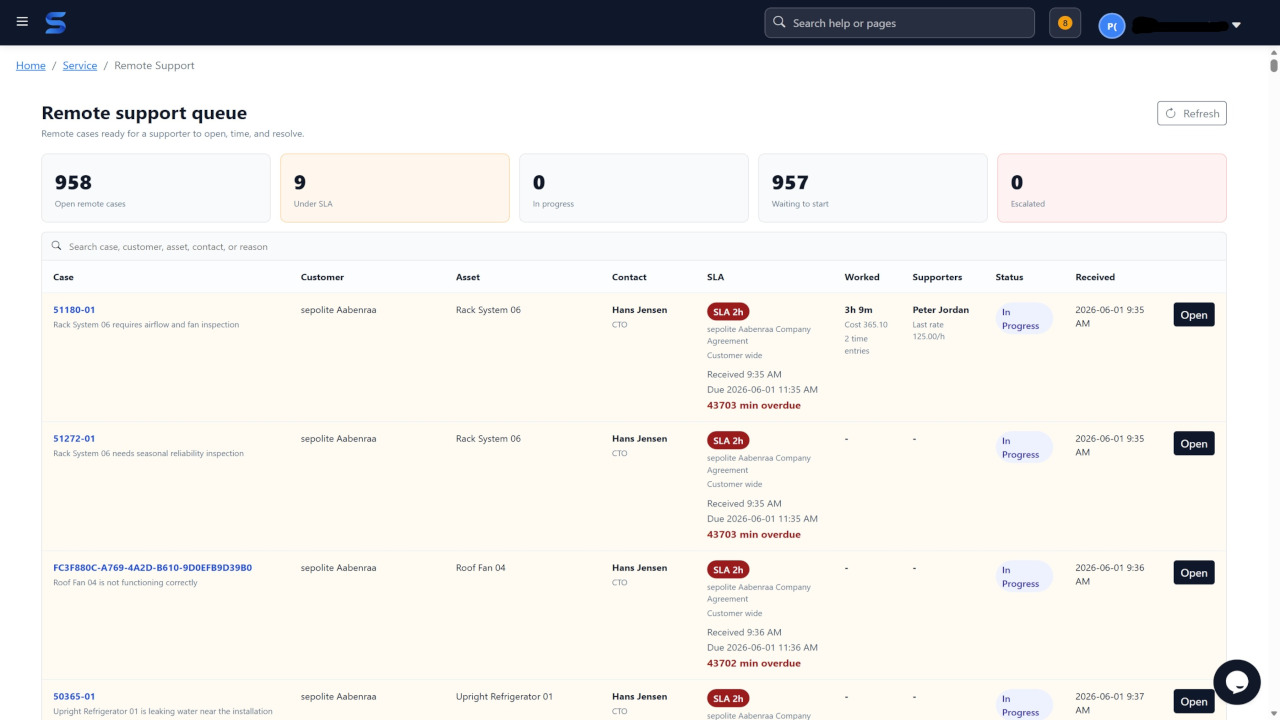Click the Supporters column header
This screenshot has height=720, width=1280.
click(937, 277)
